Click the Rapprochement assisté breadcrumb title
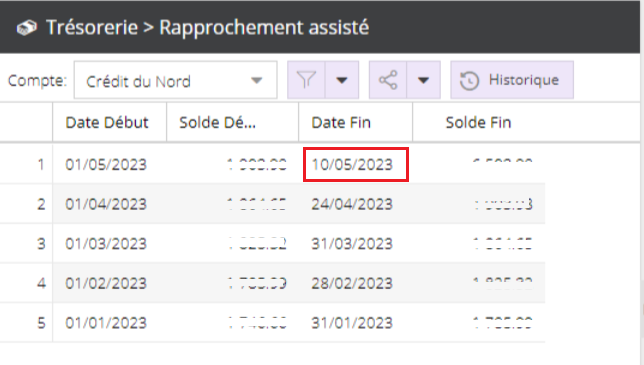This screenshot has width=644, height=365. pyautogui.click(x=264, y=28)
